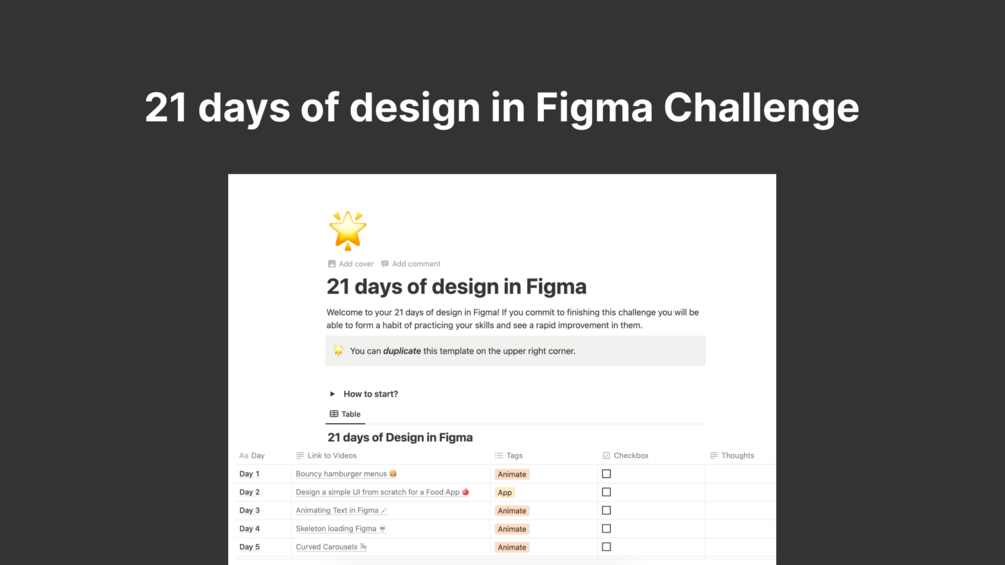Click the Checkbox column header icon
This screenshot has height=565, width=1005.
point(606,456)
